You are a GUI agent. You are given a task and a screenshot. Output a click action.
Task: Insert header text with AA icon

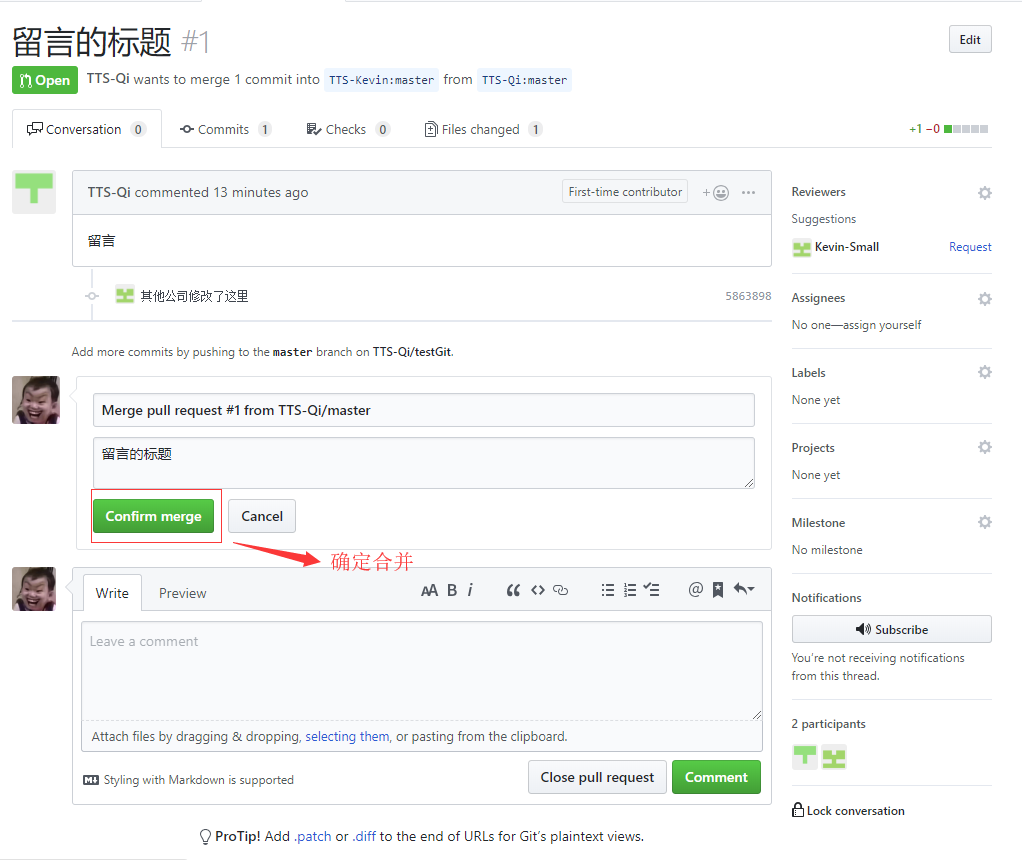tap(429, 591)
